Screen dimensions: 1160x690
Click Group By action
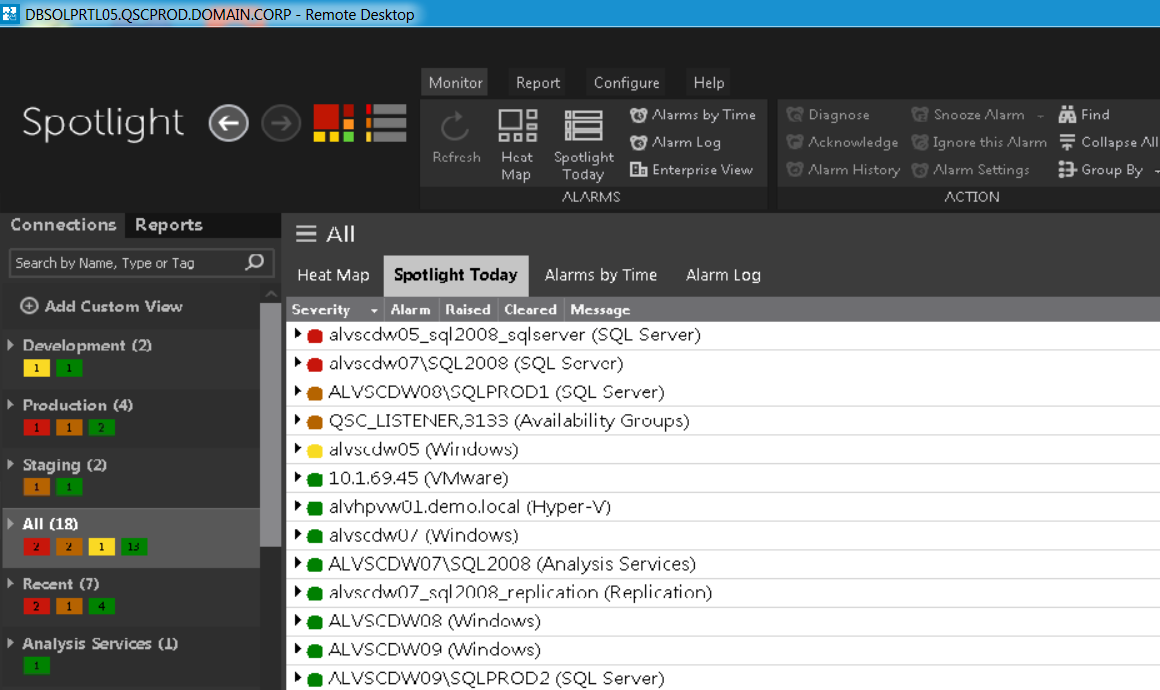1101,169
